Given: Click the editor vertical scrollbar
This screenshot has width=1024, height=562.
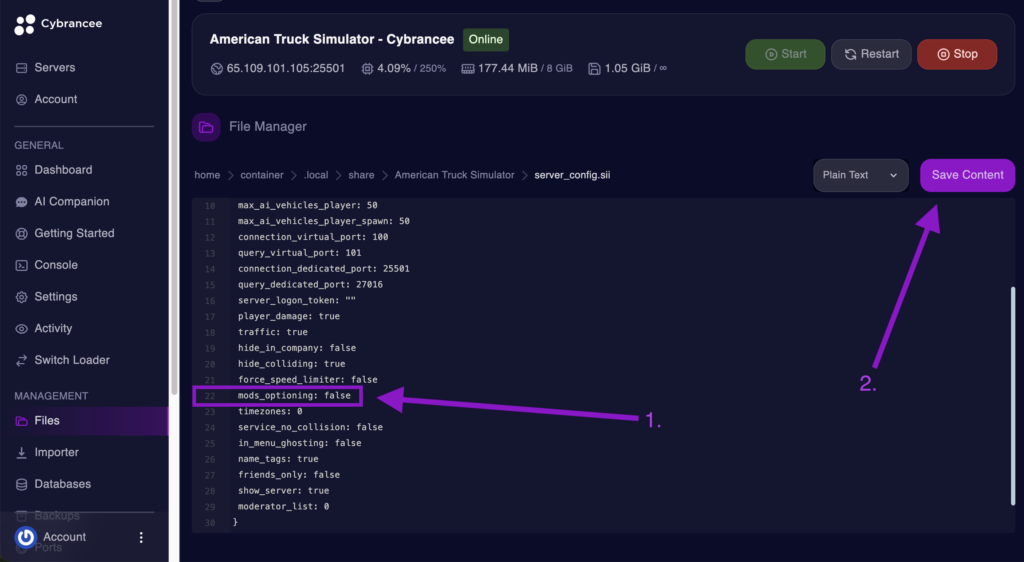Looking at the screenshot, I should click(x=1013, y=396).
